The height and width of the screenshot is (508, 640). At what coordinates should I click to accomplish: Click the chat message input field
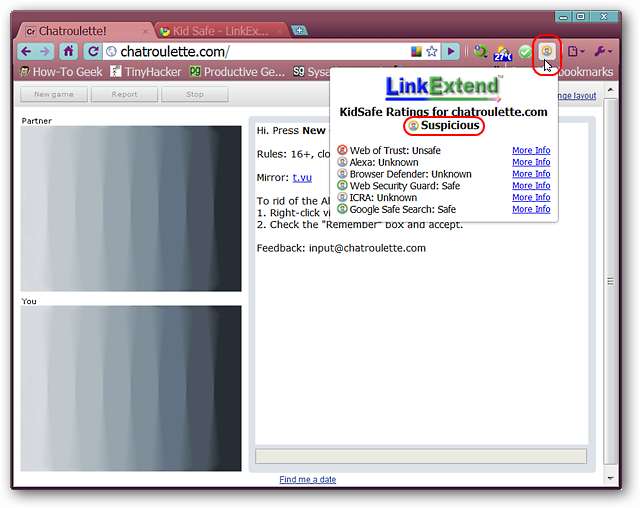(421, 456)
